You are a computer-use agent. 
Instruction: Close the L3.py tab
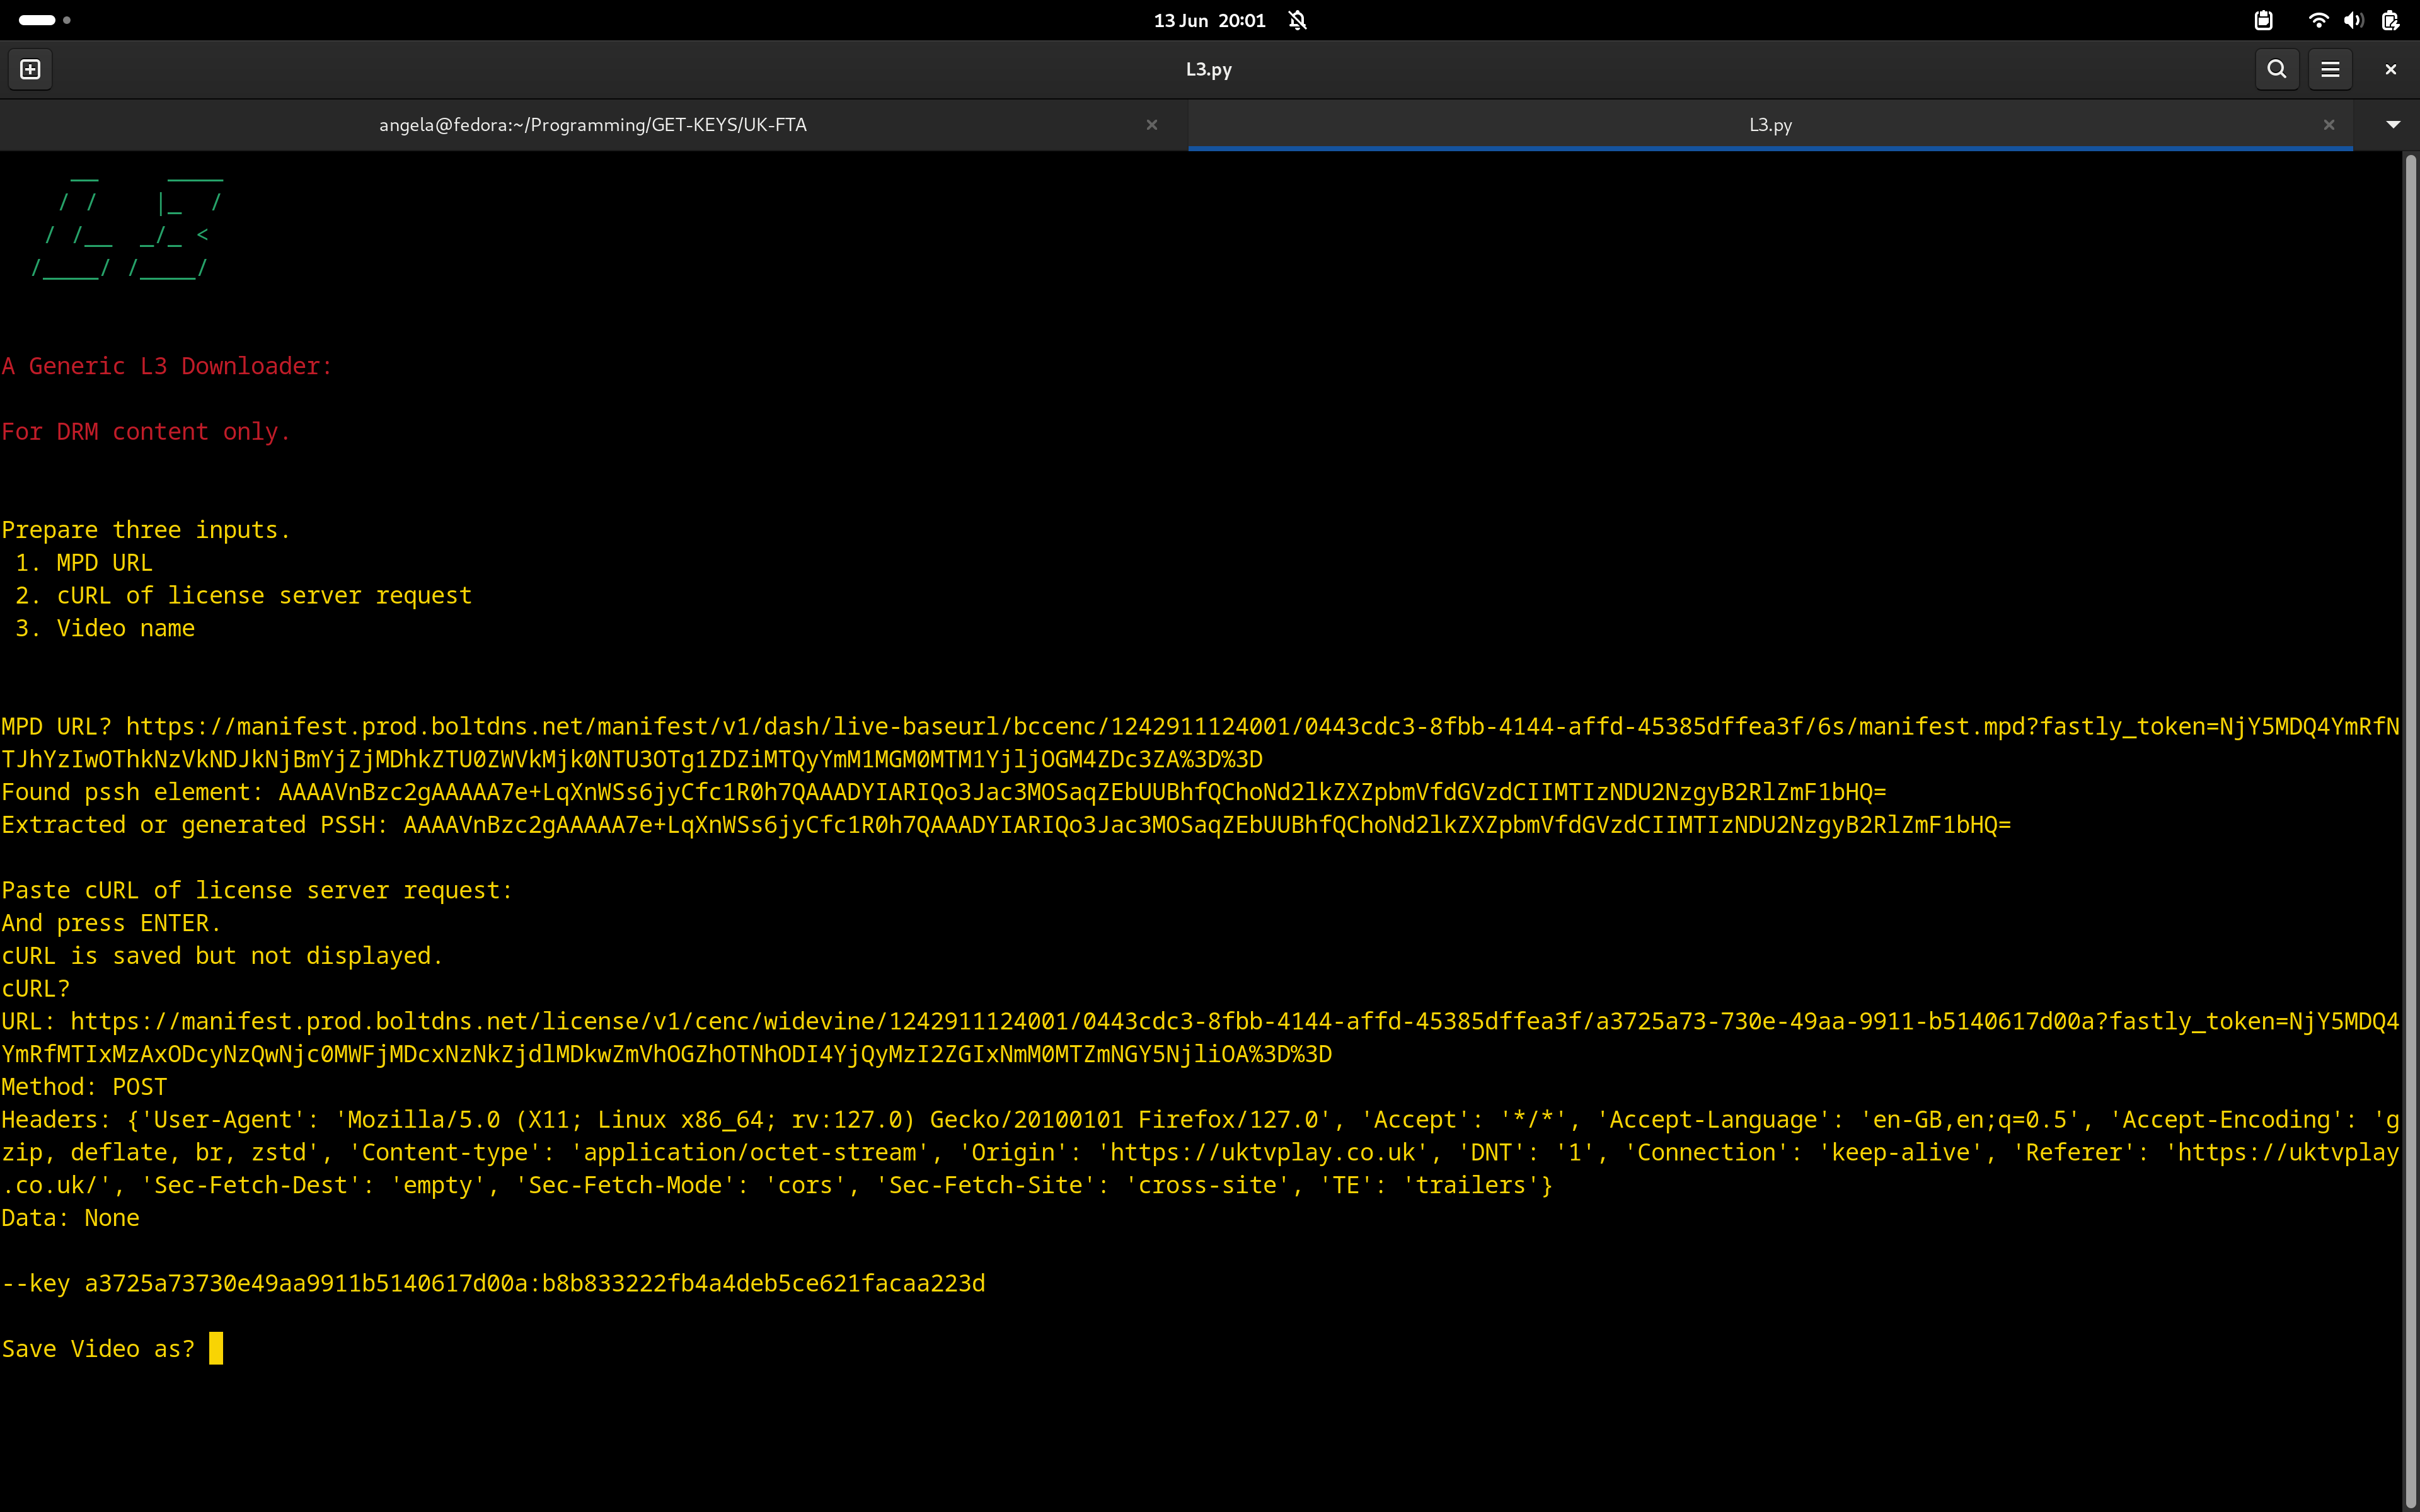(2329, 125)
